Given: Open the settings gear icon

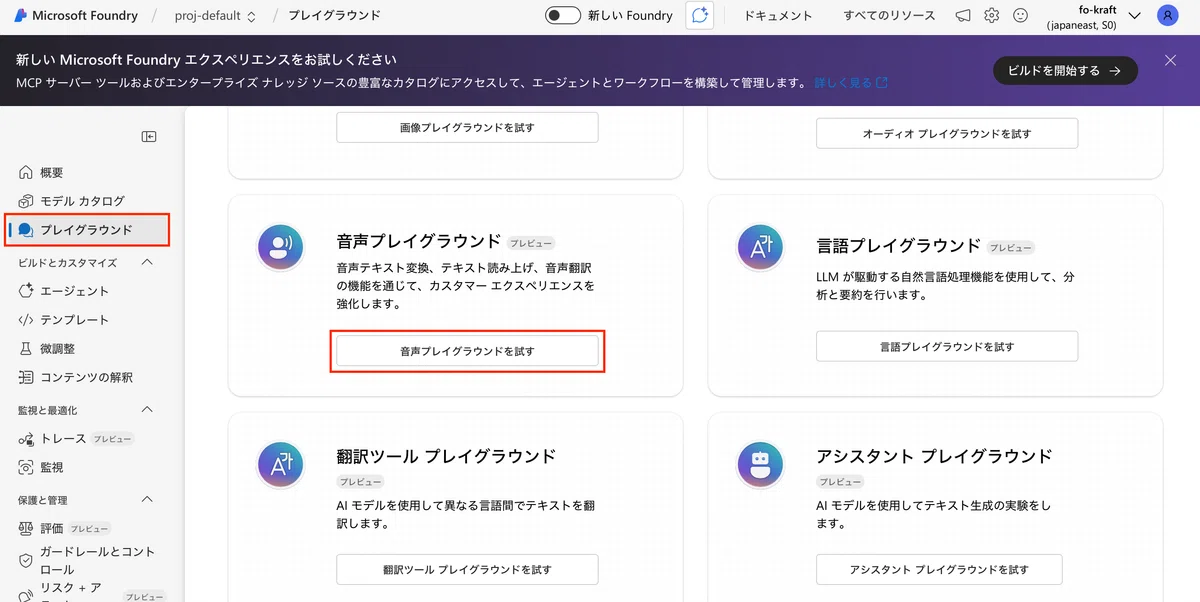Looking at the screenshot, I should 991,16.
